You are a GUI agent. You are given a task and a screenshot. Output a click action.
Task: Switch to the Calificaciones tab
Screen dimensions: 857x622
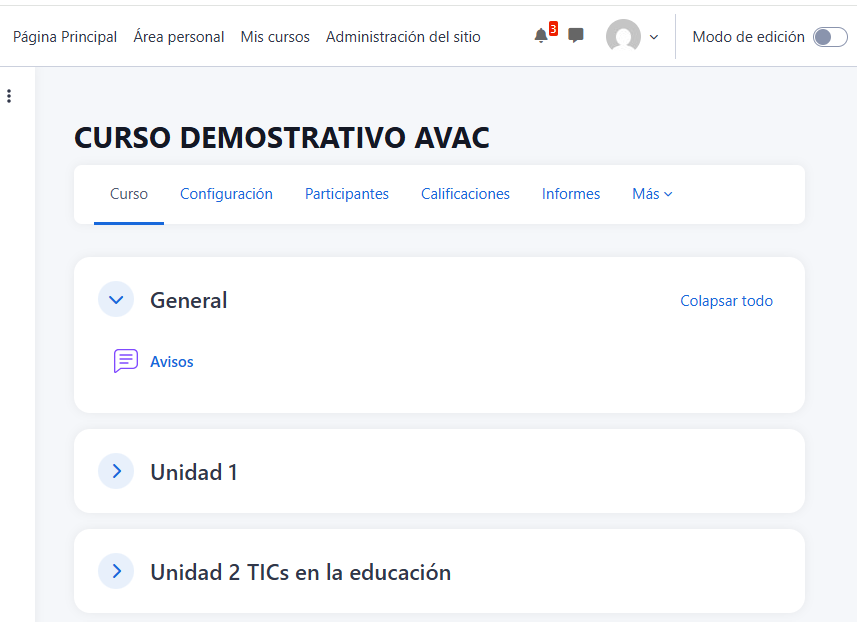click(x=465, y=194)
